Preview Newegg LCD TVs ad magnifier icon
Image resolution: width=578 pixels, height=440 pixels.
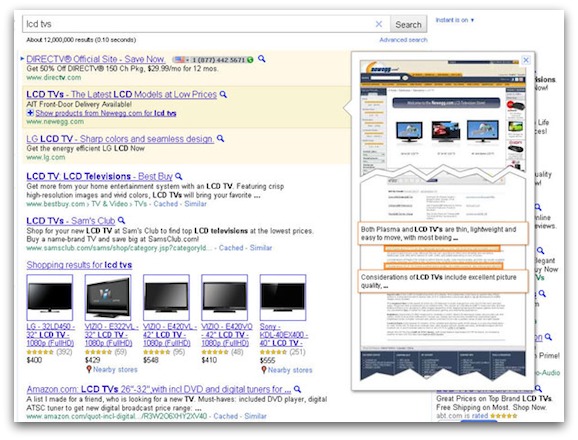223,94
